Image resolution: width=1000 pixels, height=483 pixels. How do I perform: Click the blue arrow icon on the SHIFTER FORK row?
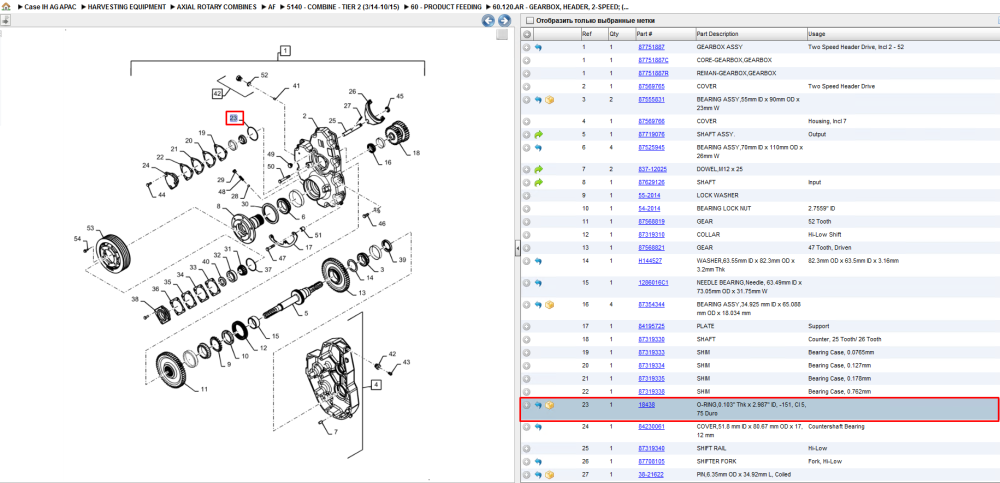click(x=538, y=461)
